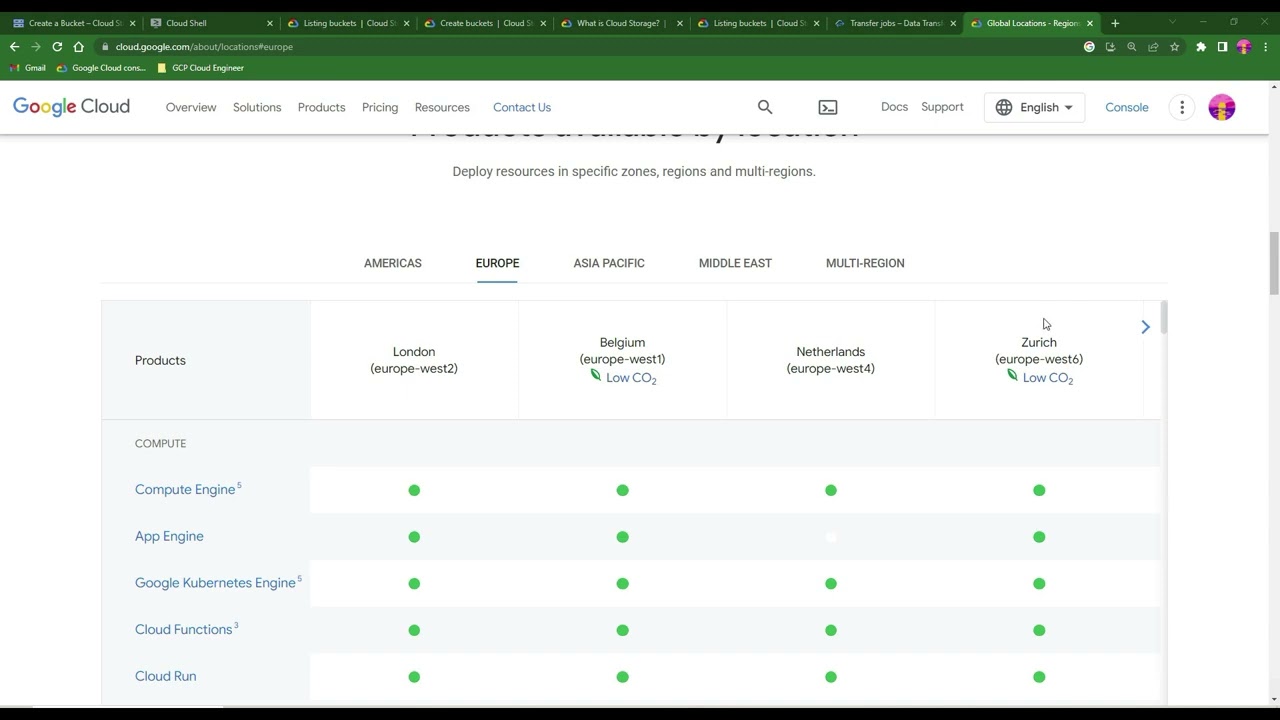Open the Google Kubernetes Engine link
The image size is (1280, 720).
(x=215, y=583)
